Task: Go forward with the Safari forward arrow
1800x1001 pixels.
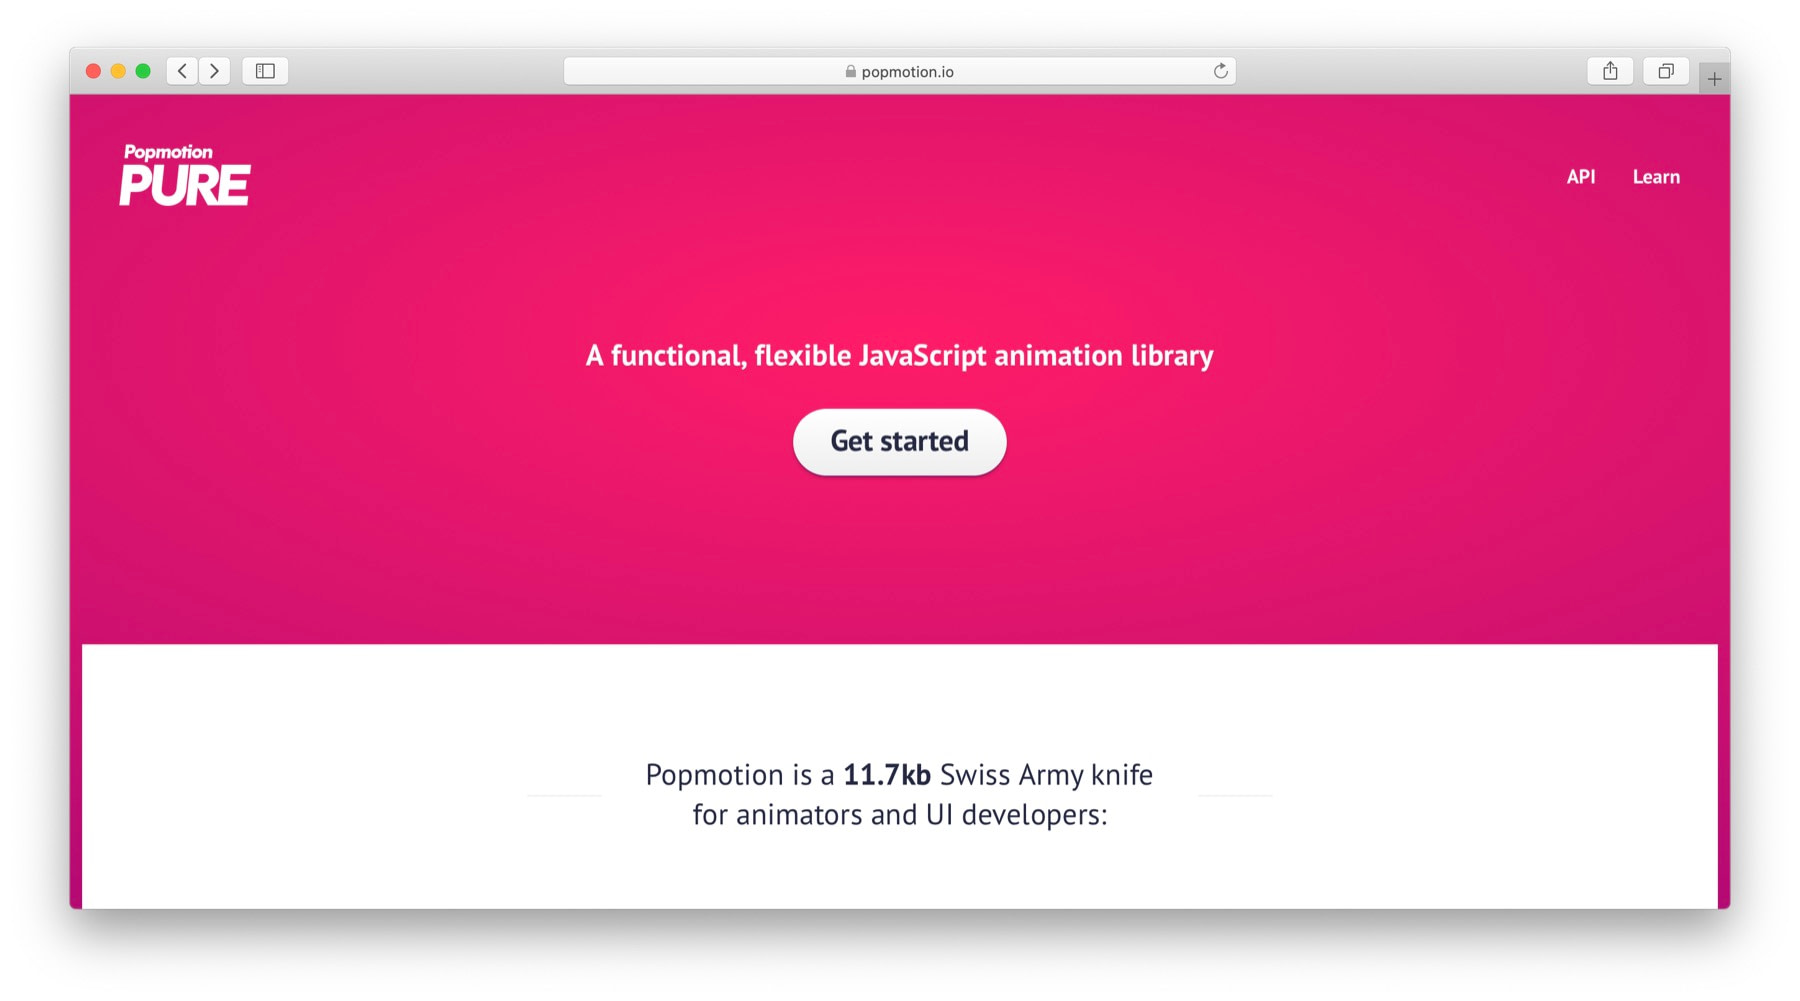Action: (214, 71)
